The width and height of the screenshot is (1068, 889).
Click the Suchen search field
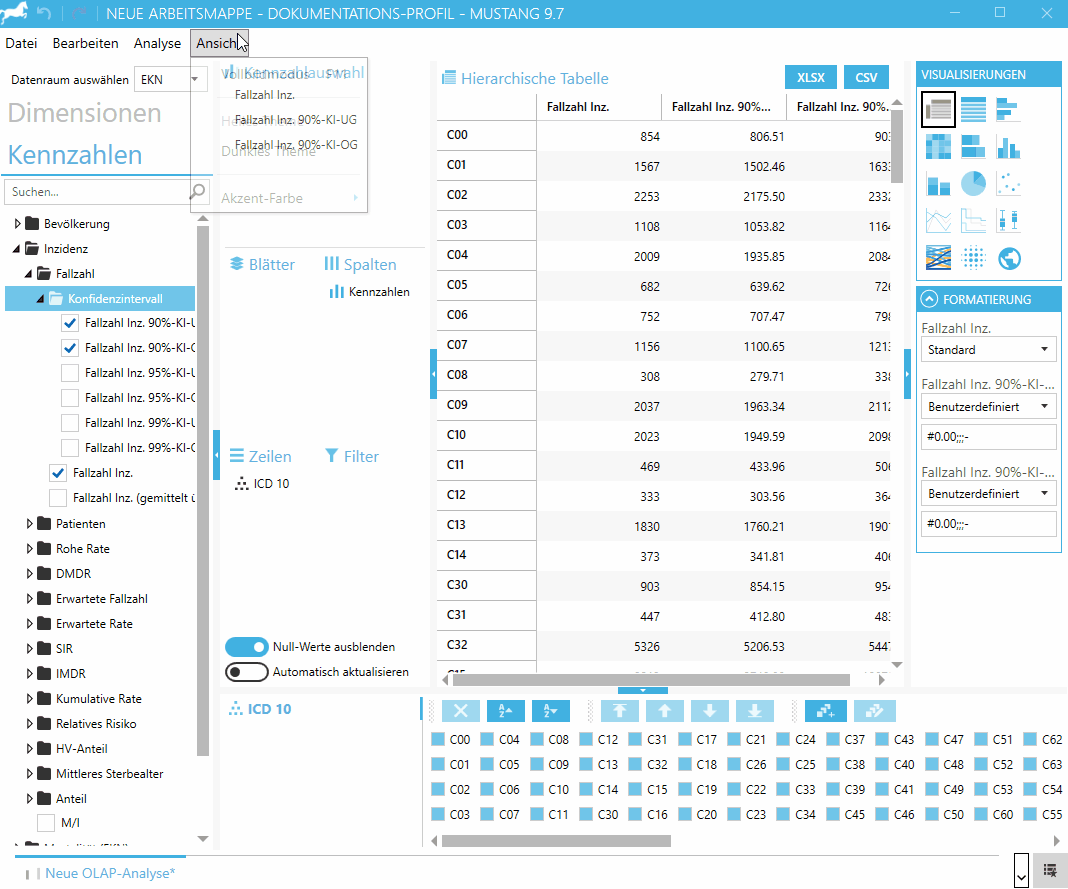tap(96, 191)
